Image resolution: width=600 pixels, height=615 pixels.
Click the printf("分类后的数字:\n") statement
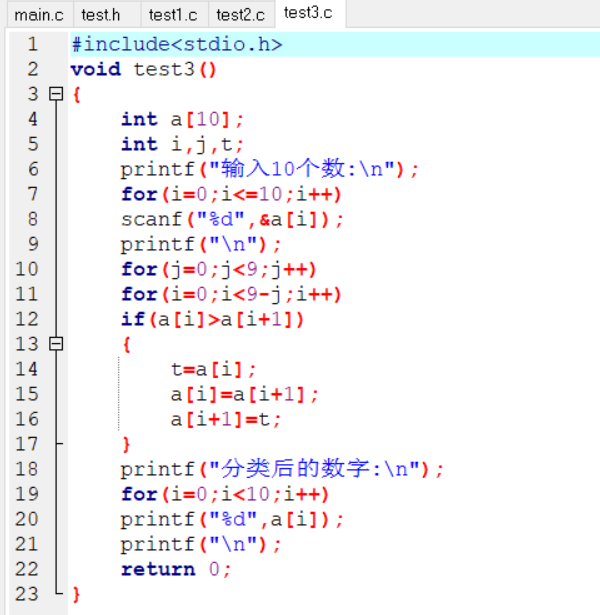point(282,469)
